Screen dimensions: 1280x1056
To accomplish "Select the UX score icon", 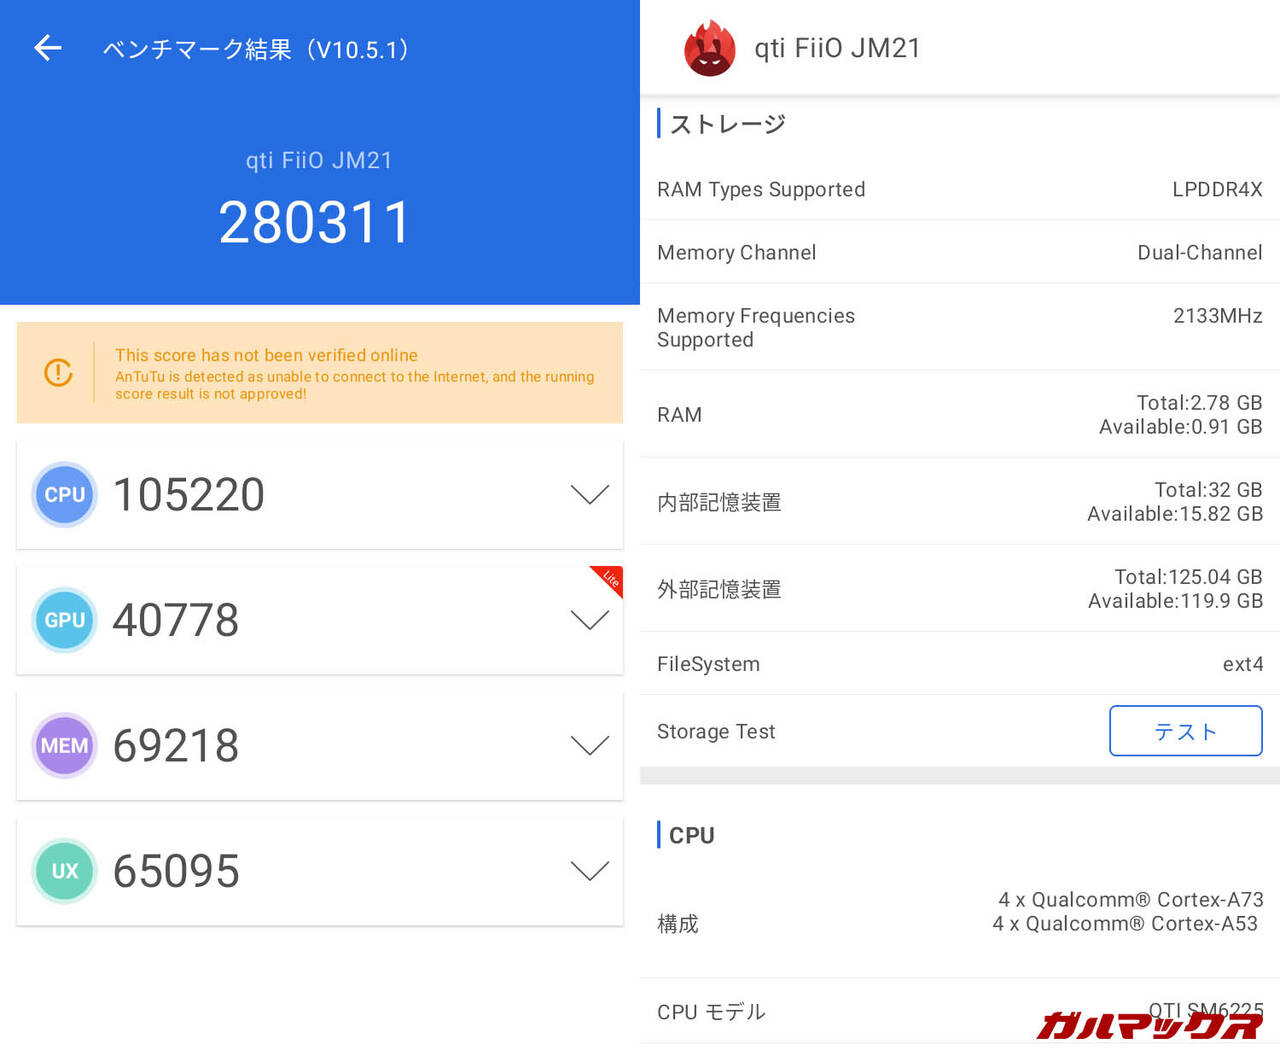I will (64, 871).
